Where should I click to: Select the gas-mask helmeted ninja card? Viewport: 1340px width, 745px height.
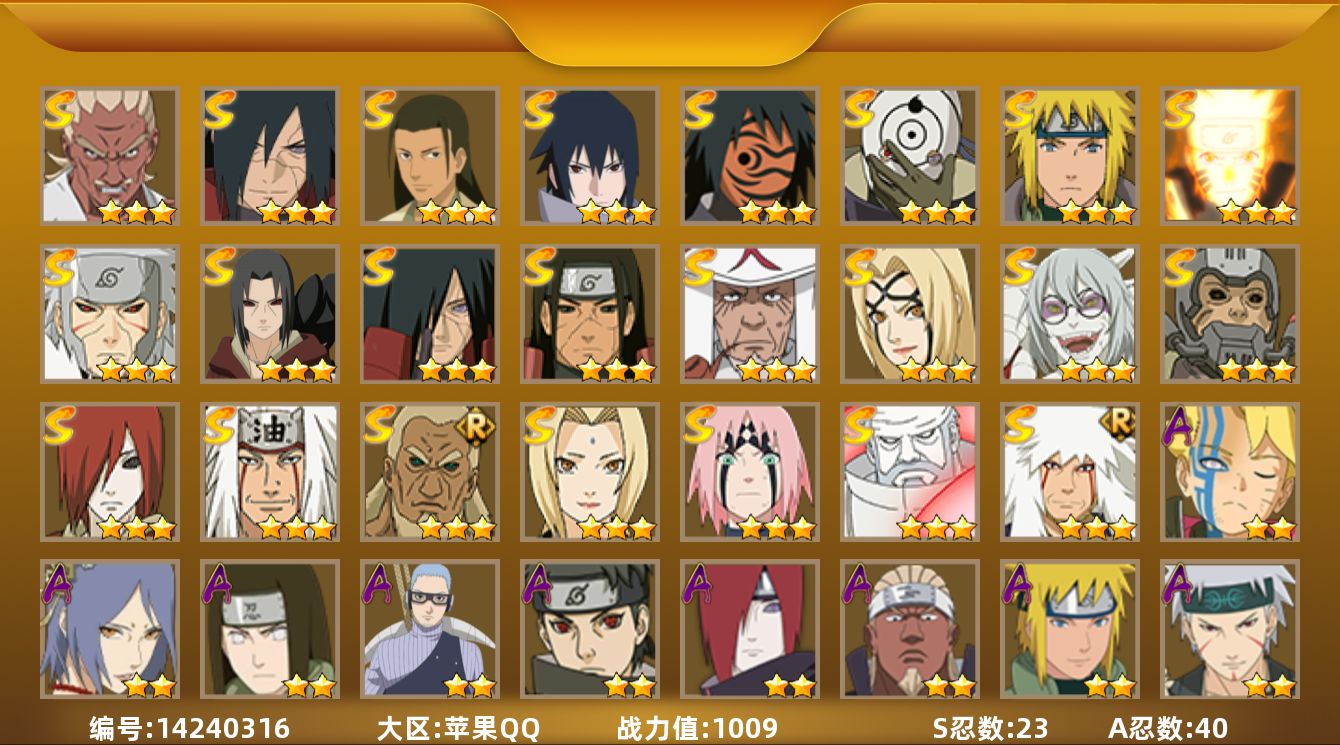click(1230, 314)
